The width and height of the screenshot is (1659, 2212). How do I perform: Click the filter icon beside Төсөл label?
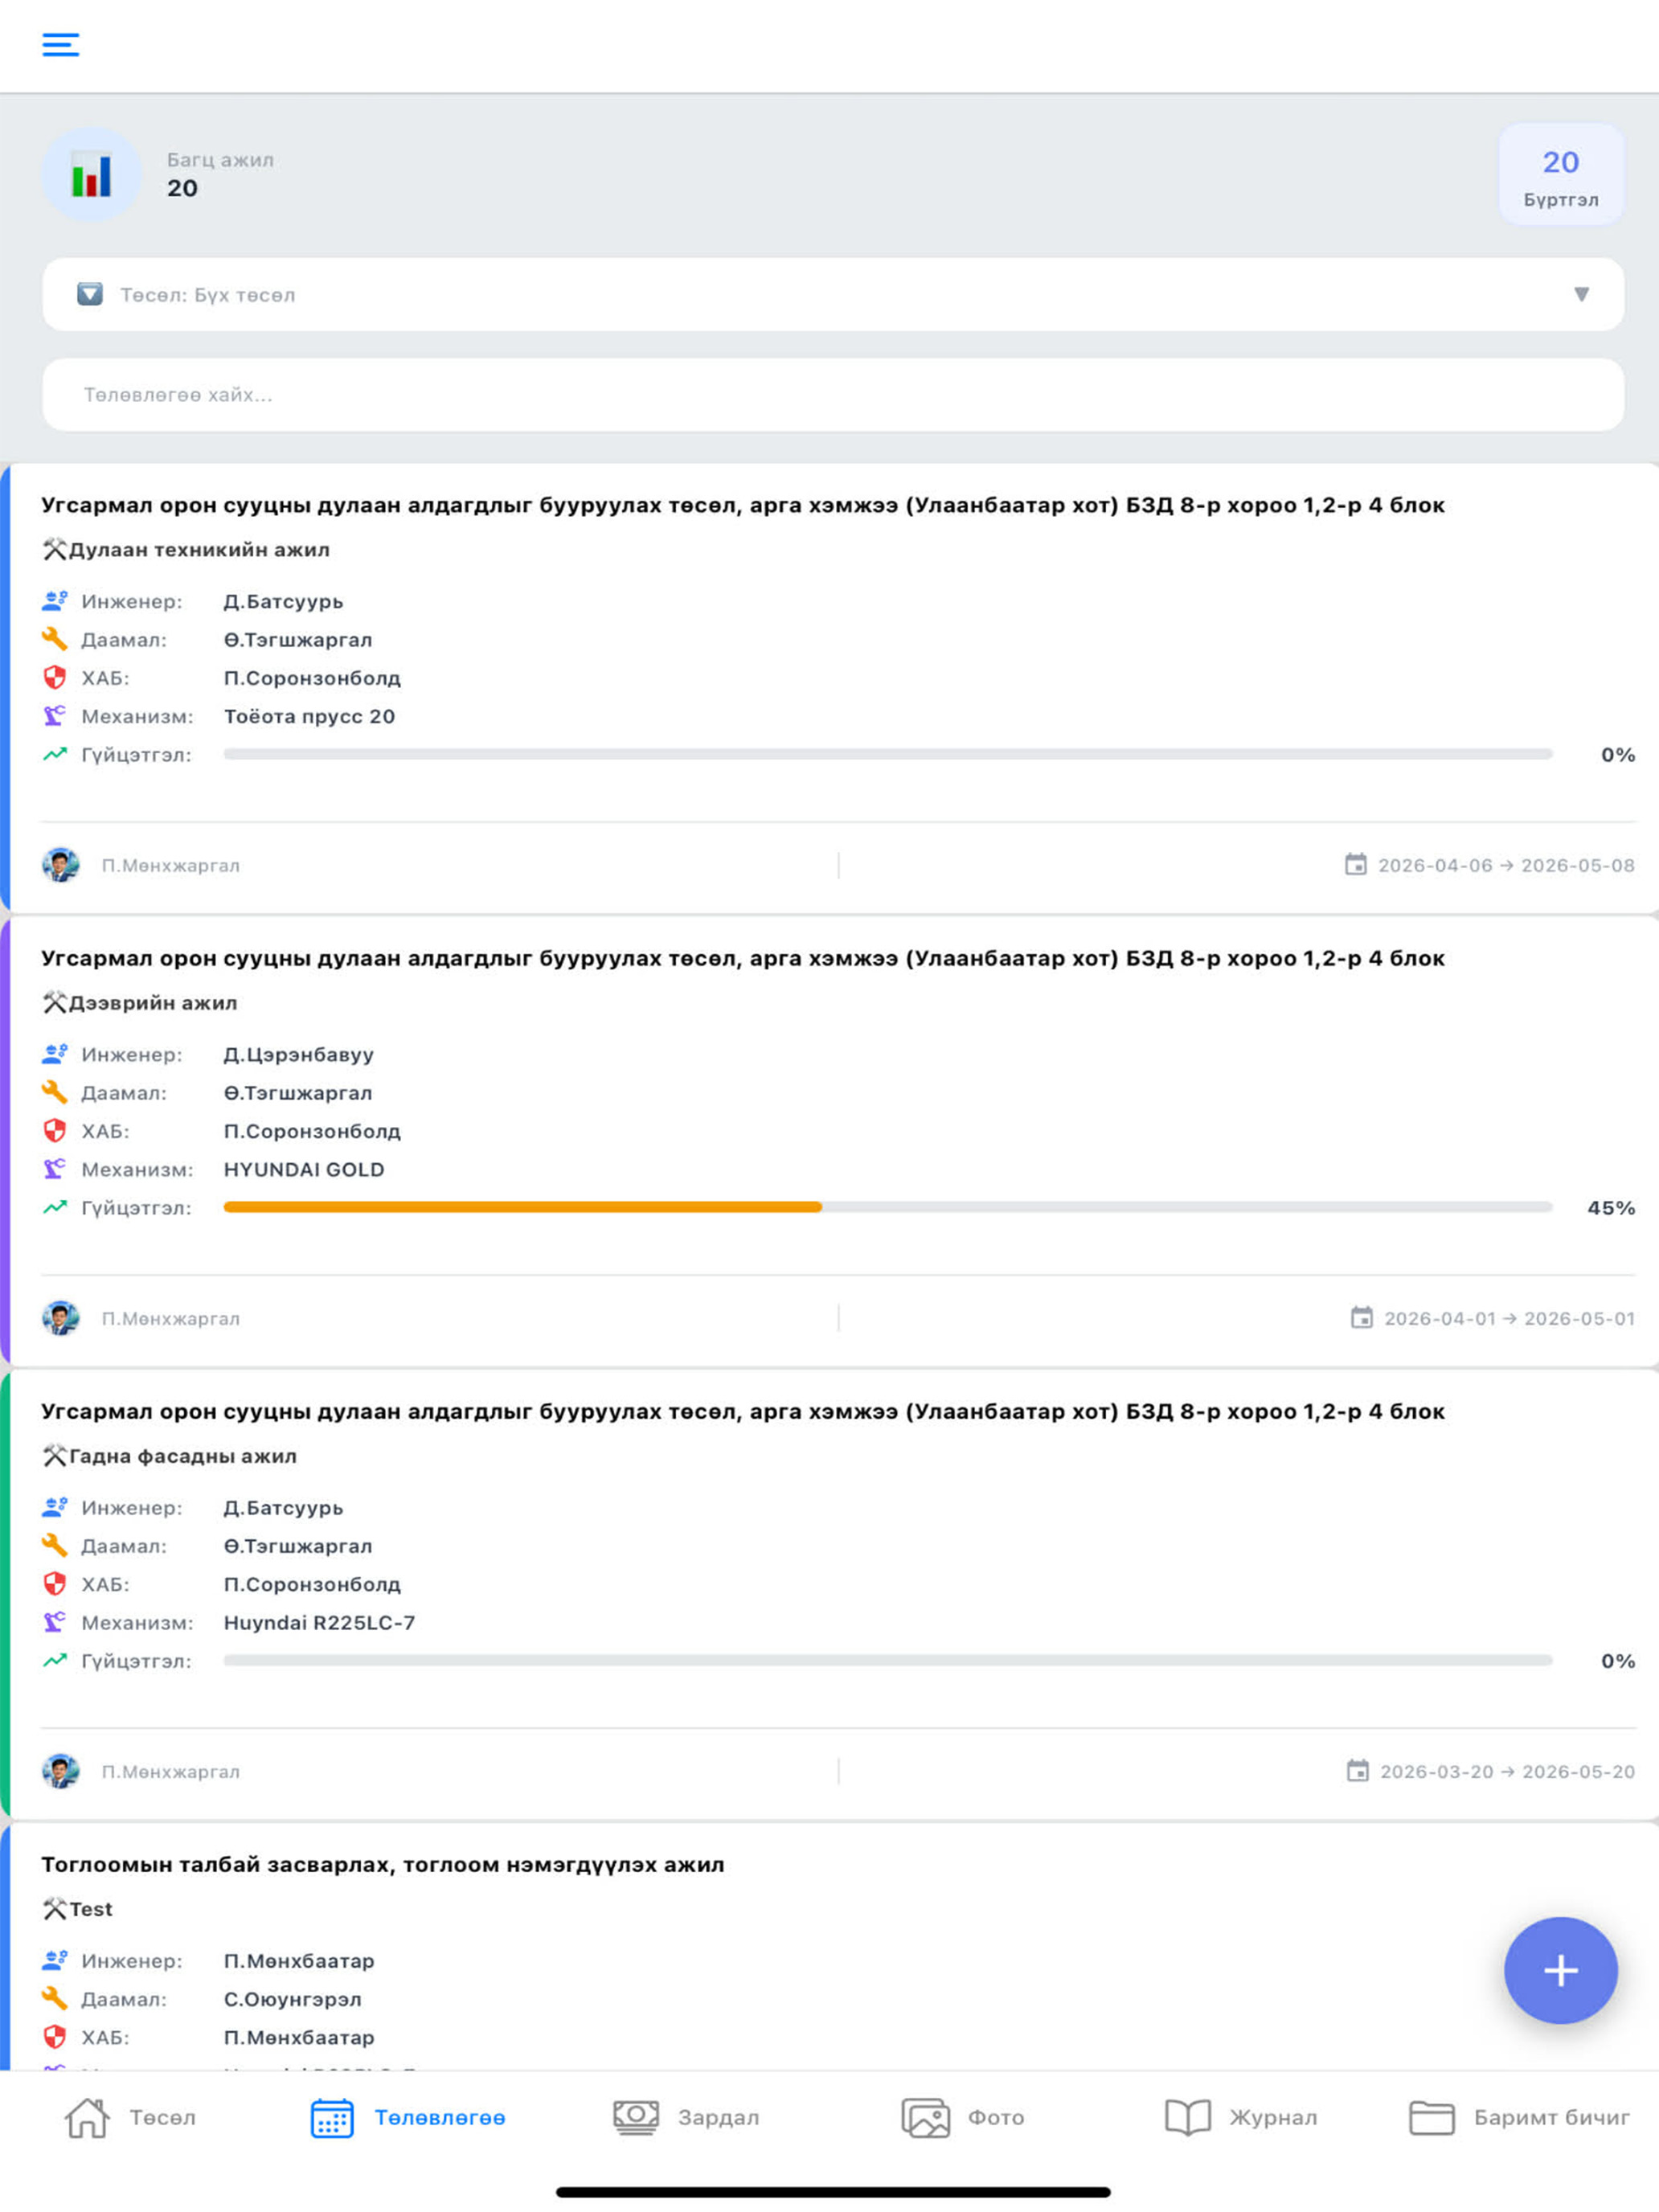(x=90, y=294)
